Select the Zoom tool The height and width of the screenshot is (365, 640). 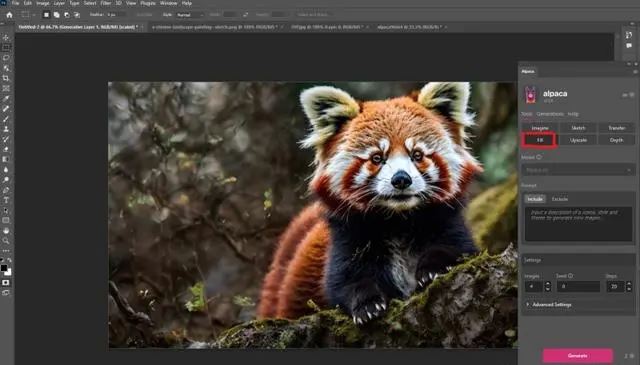tap(6, 241)
